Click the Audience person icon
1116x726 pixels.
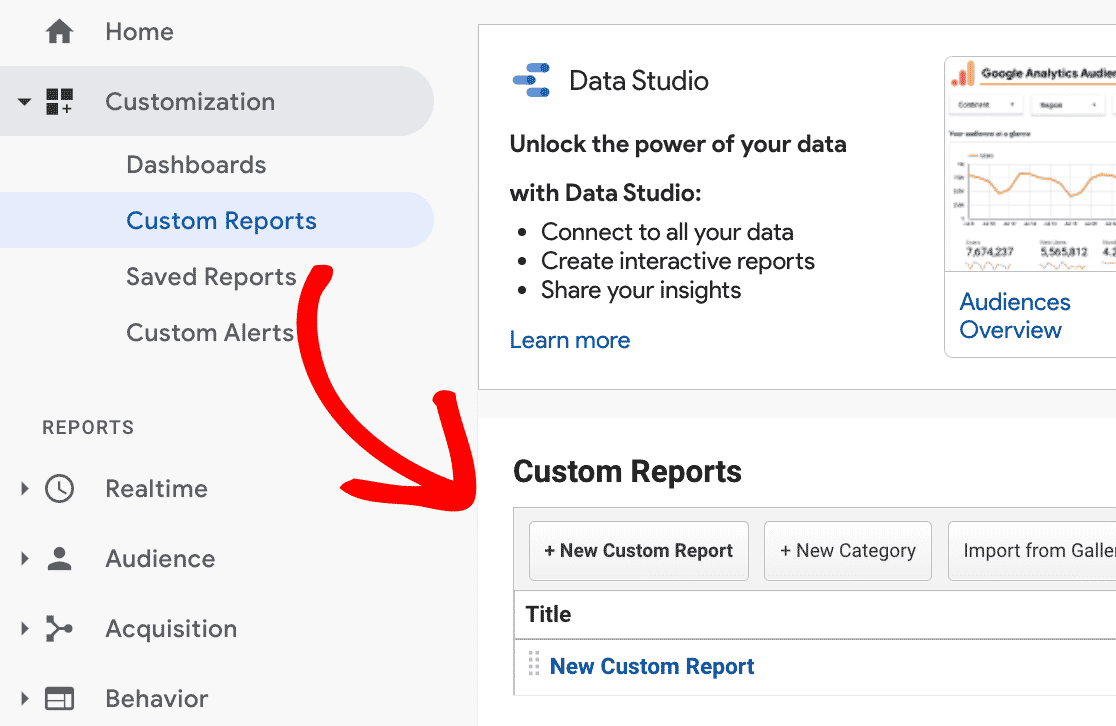tap(59, 559)
